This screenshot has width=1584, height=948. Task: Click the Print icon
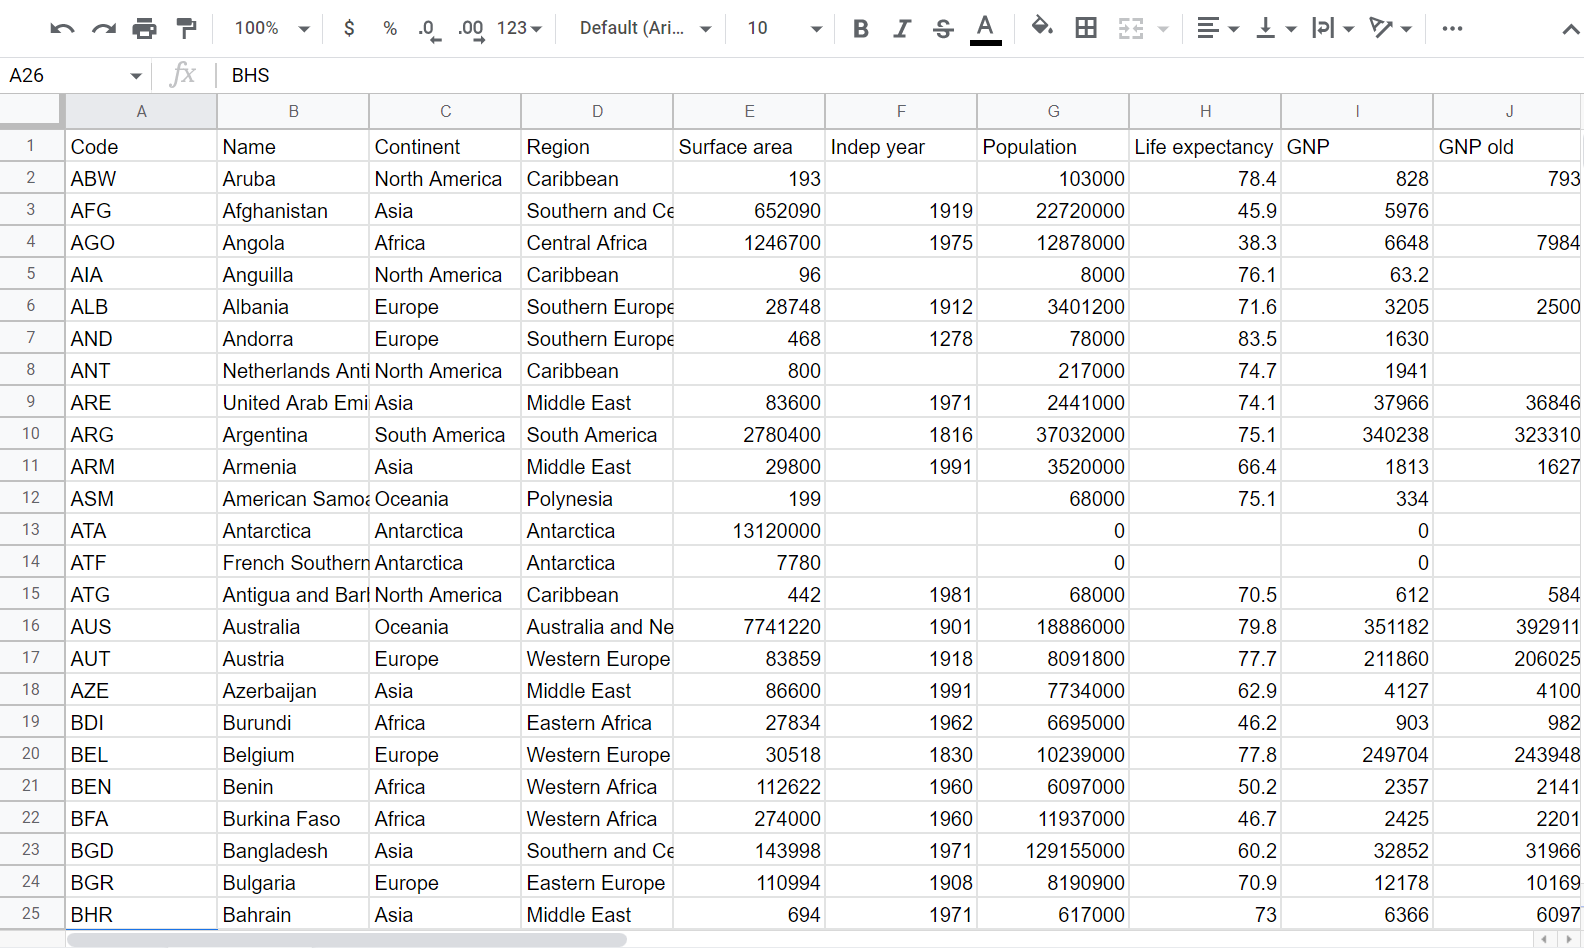(145, 29)
